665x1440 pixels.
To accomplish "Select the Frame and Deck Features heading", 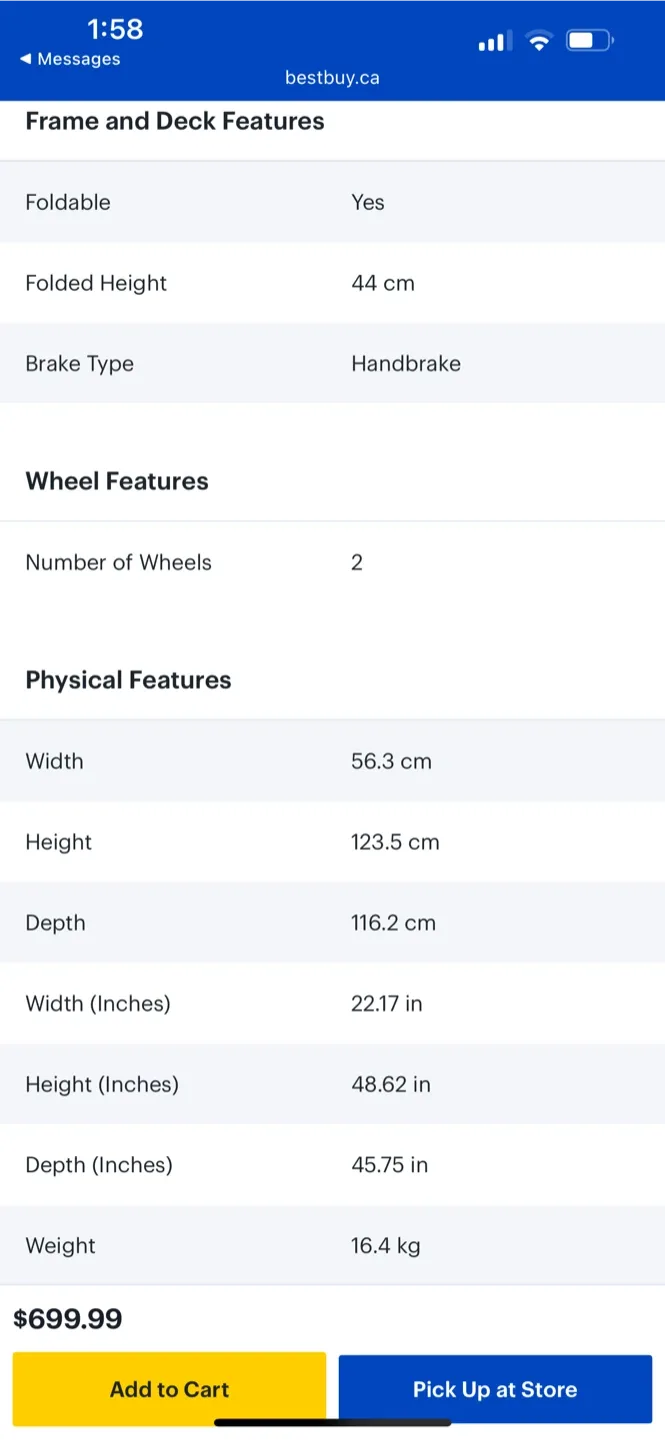I will point(174,121).
